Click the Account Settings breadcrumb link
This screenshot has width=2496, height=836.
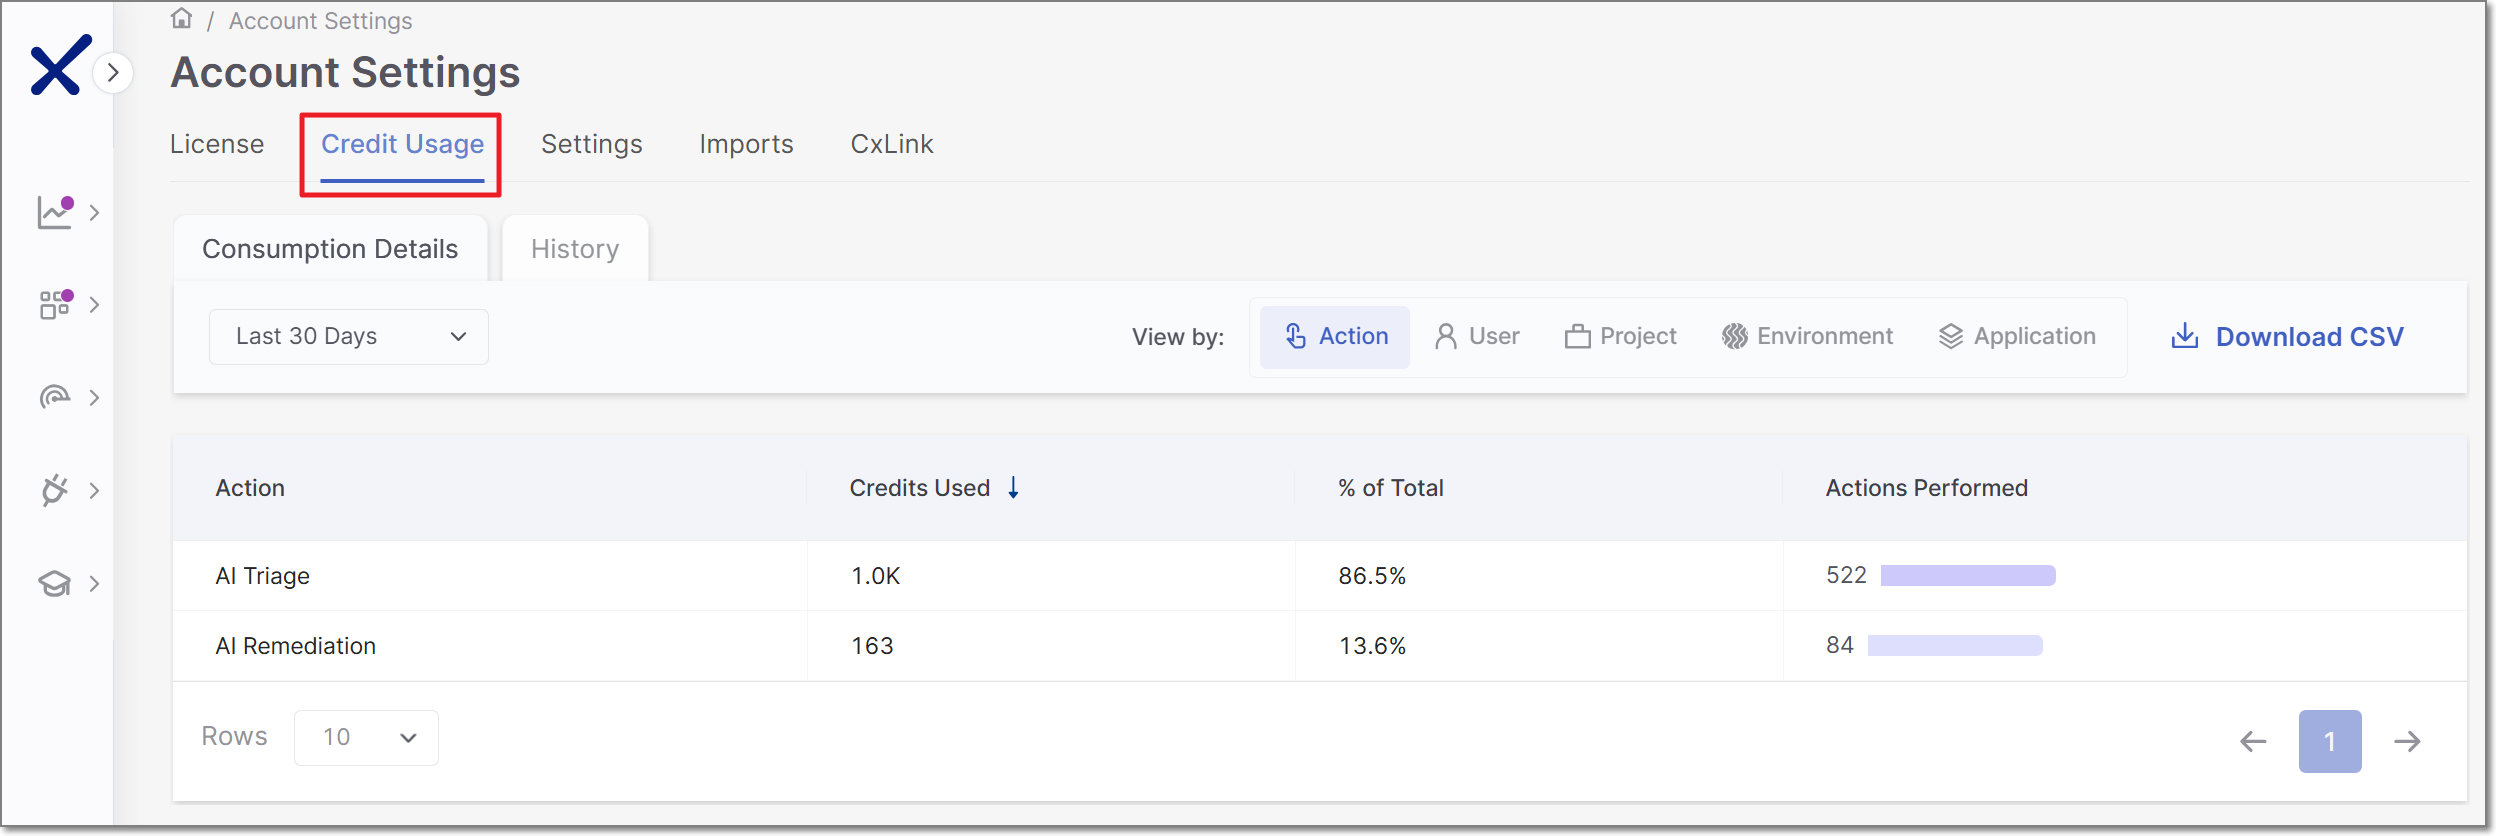pyautogui.click(x=320, y=21)
